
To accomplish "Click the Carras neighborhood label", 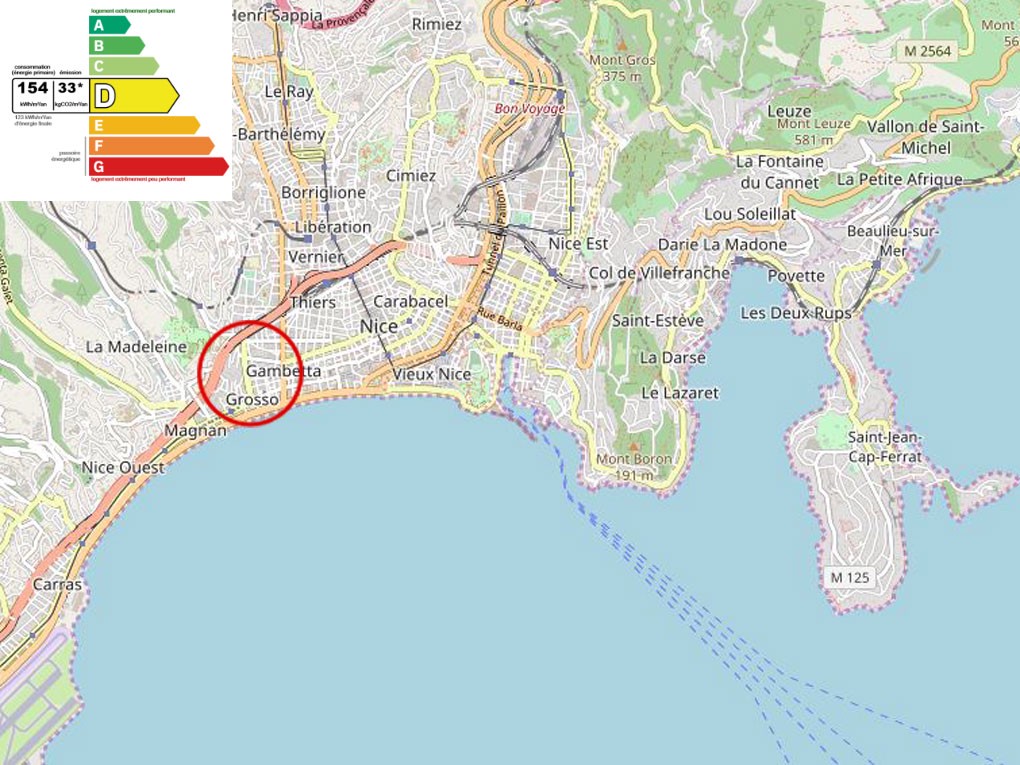I will pos(57,584).
